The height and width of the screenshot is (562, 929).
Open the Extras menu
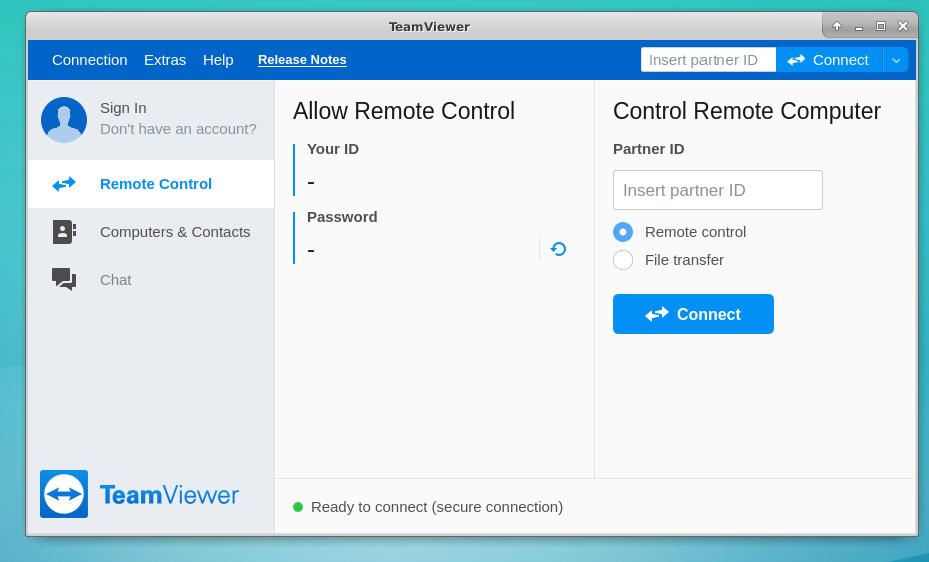tap(165, 60)
